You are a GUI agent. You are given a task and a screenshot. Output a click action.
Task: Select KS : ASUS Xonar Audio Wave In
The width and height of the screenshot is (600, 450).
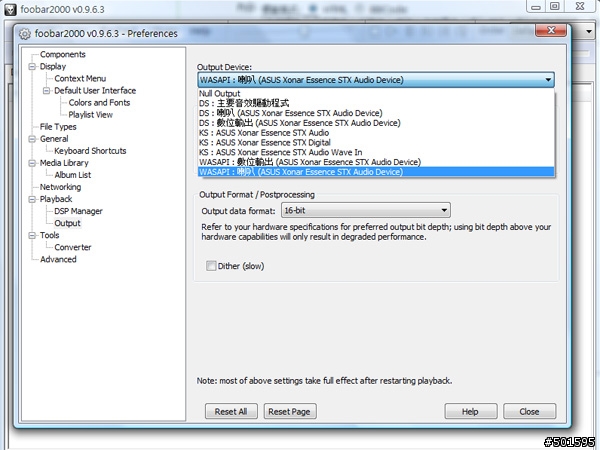tap(376, 152)
